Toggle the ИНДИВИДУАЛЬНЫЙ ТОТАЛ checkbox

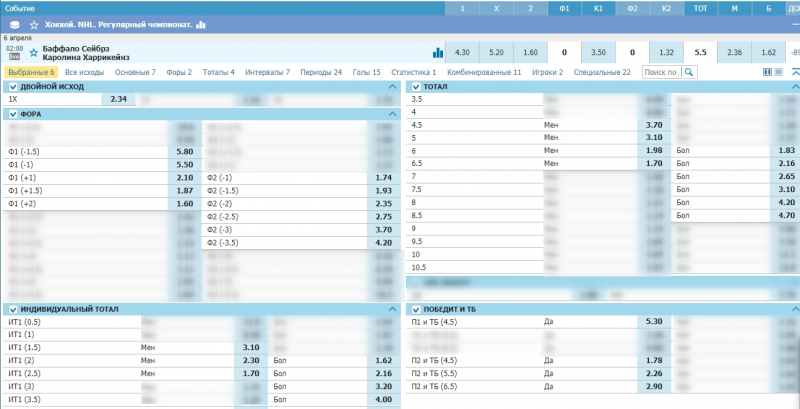point(12,309)
